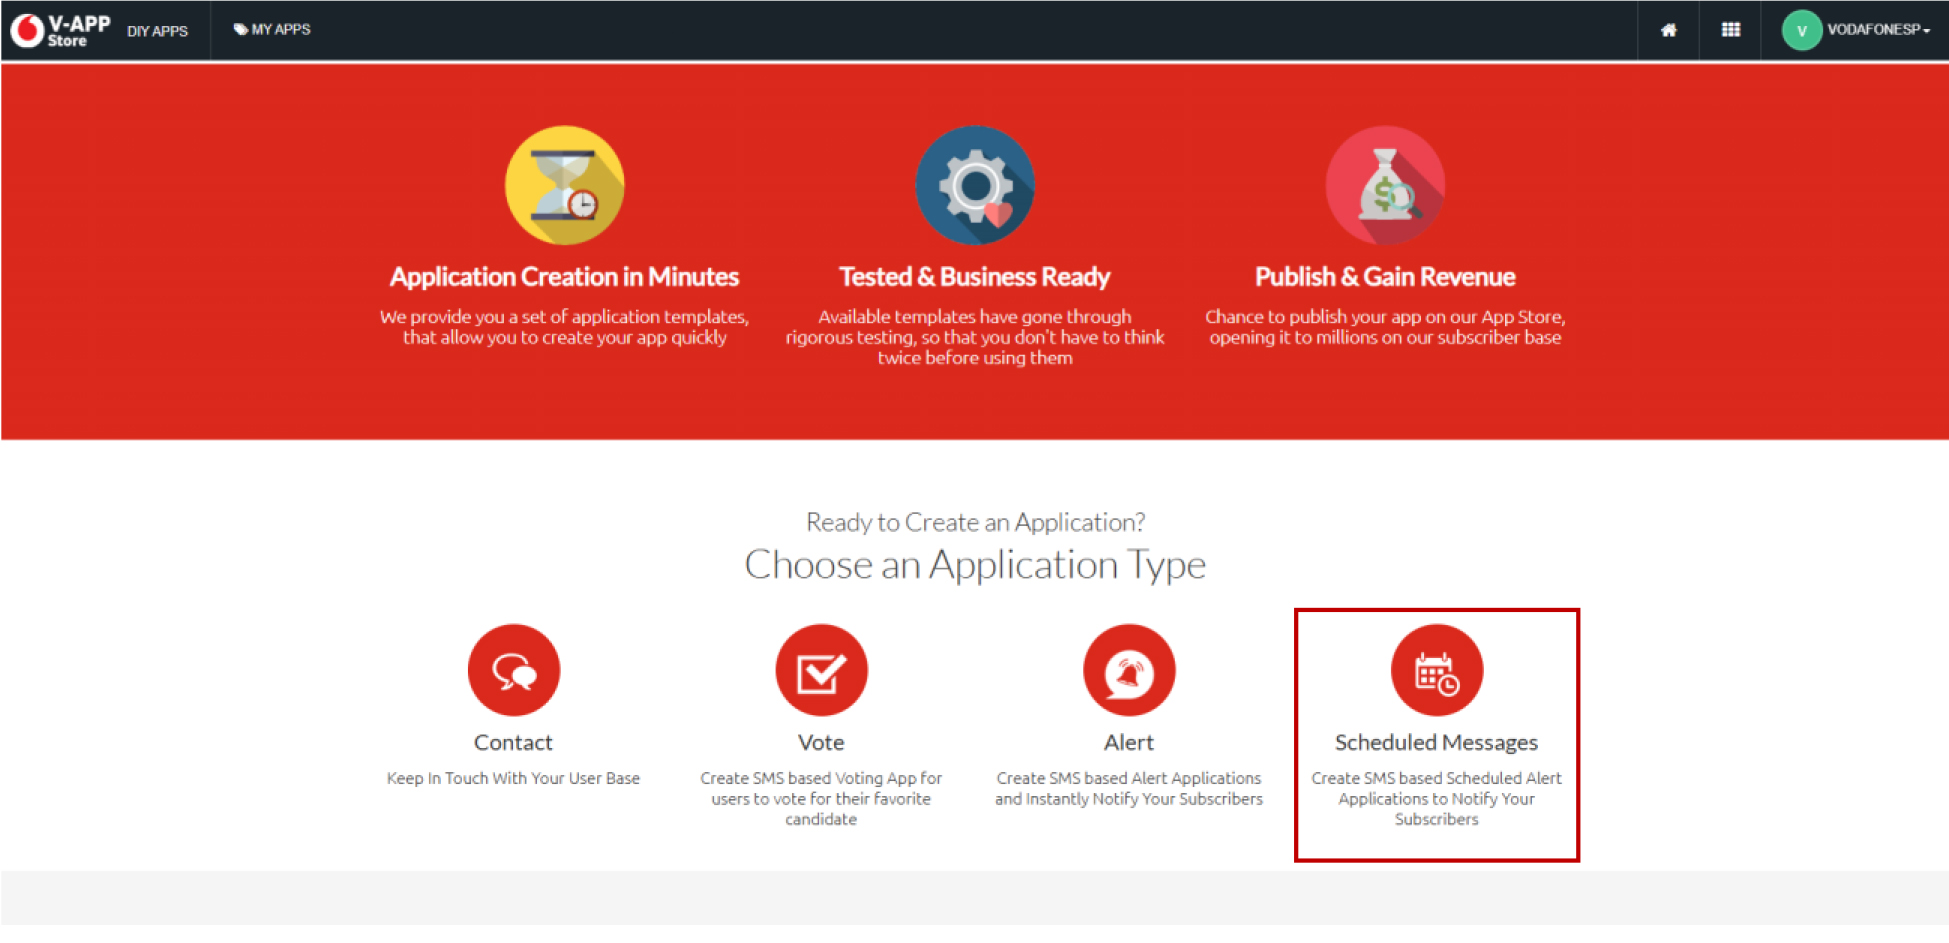Click the gear Tested & Business Ready icon

click(x=974, y=185)
